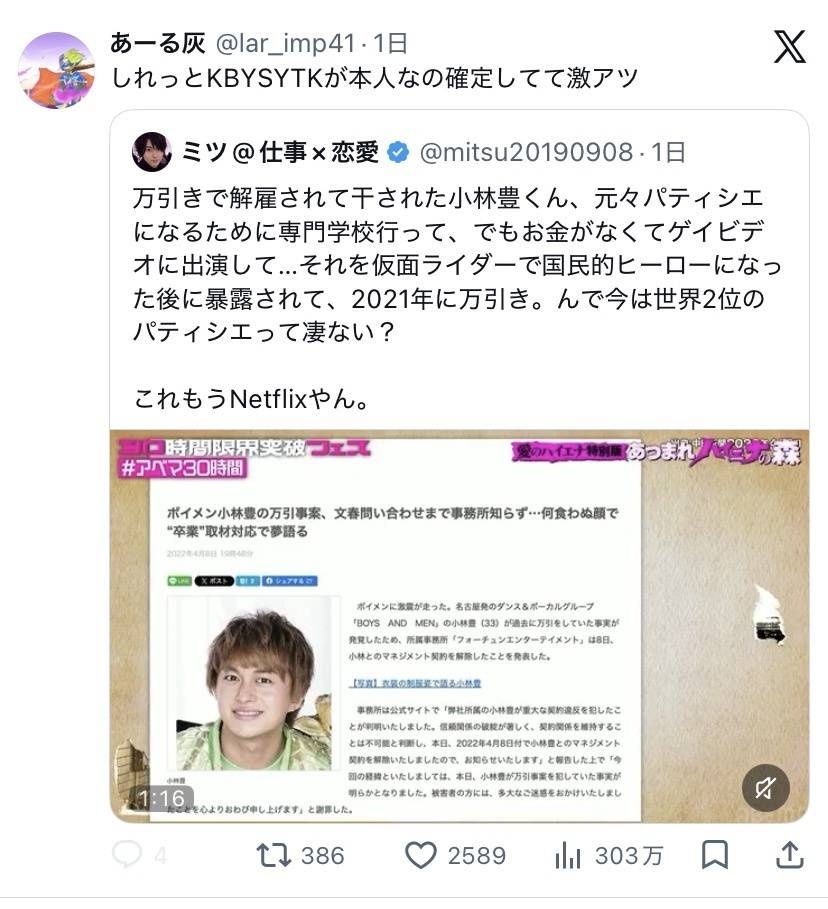Open あーる灰 profile avatar
Screen dimensions: 828x909
[x=56, y=70]
